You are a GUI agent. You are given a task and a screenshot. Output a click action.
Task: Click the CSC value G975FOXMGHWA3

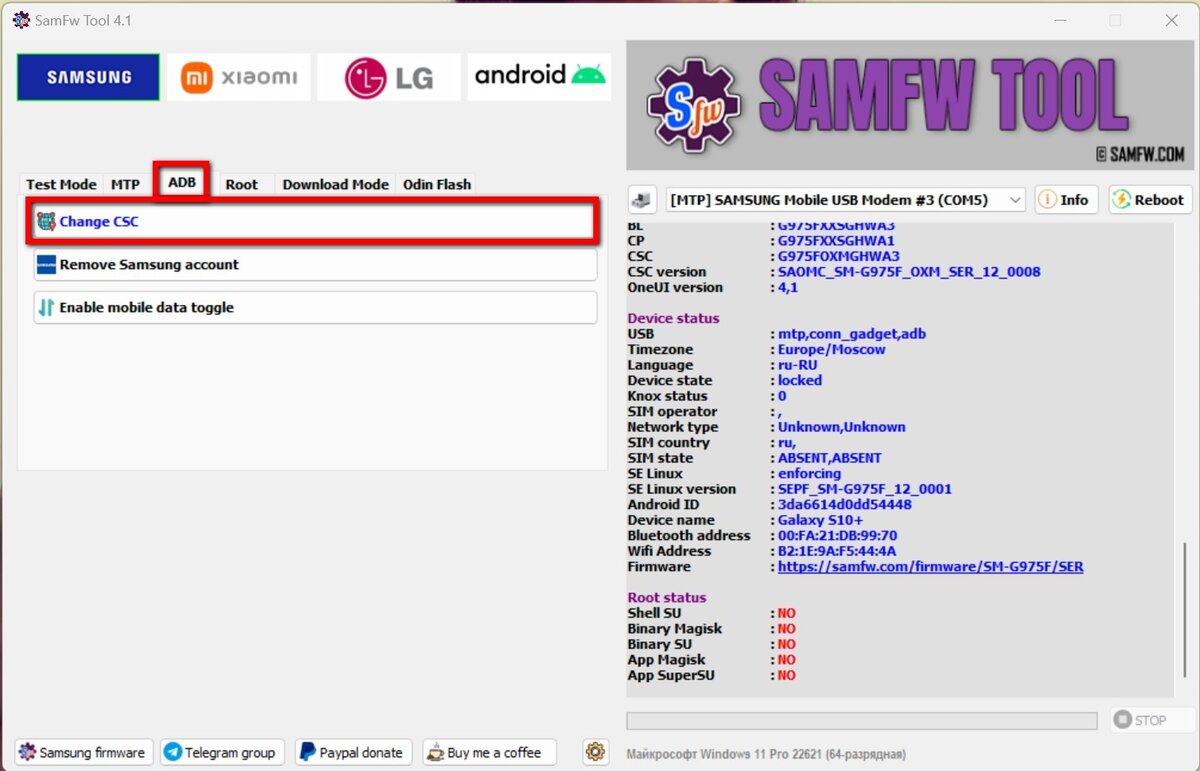[x=839, y=256]
